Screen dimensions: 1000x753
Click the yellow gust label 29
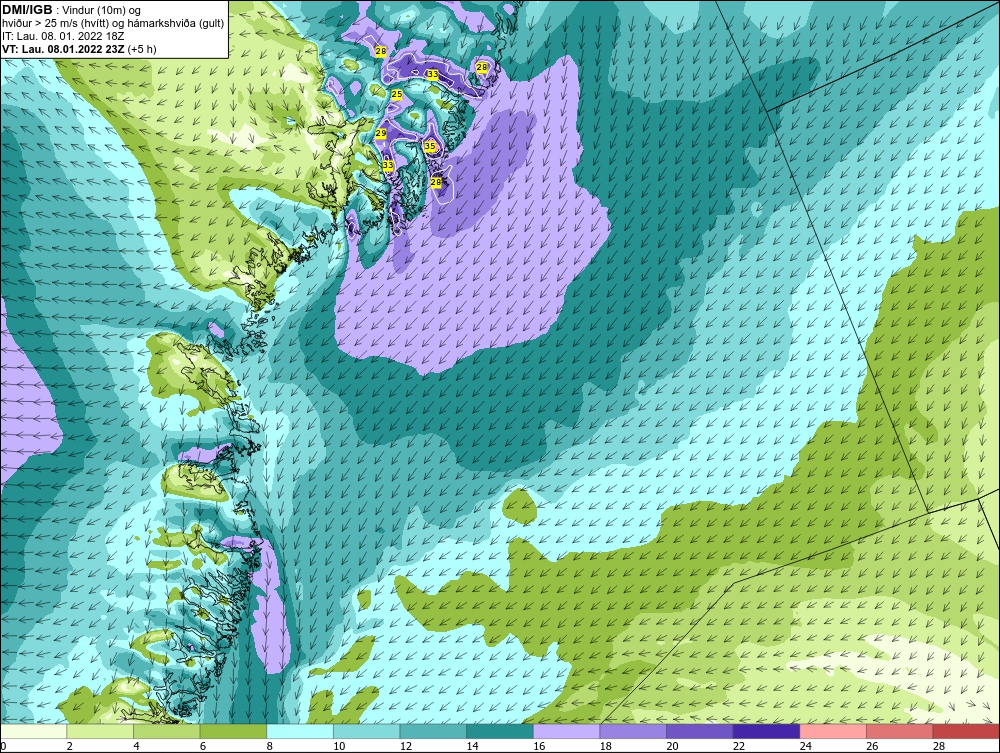tap(381, 133)
